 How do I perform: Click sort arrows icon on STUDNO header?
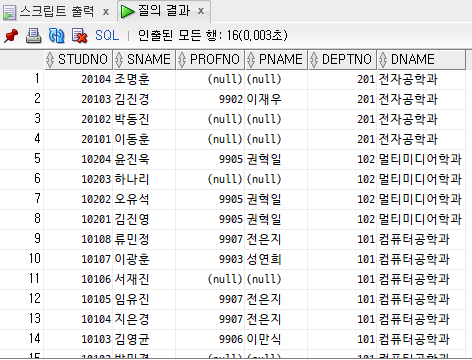[x=50, y=60]
